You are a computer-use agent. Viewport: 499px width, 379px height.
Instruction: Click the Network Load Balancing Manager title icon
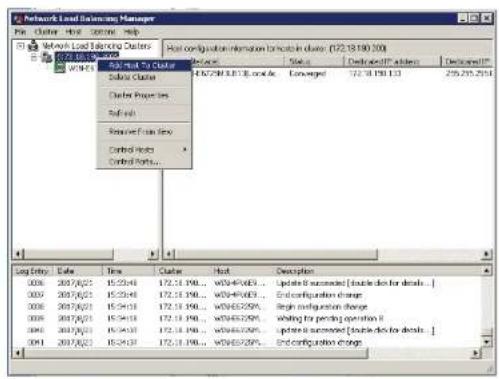[x=18, y=19]
